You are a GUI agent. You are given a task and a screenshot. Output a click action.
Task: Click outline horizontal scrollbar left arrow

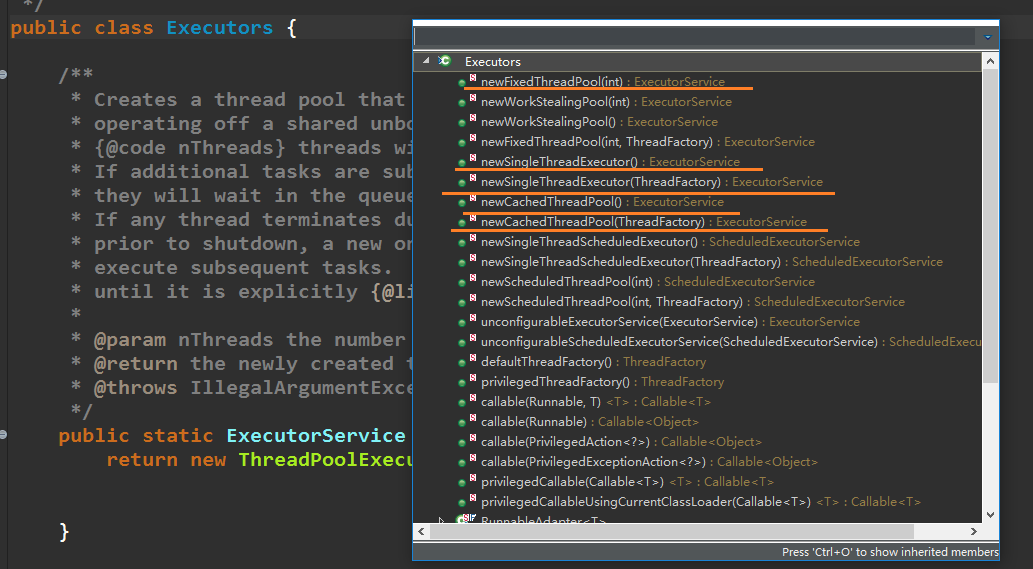tap(422, 531)
